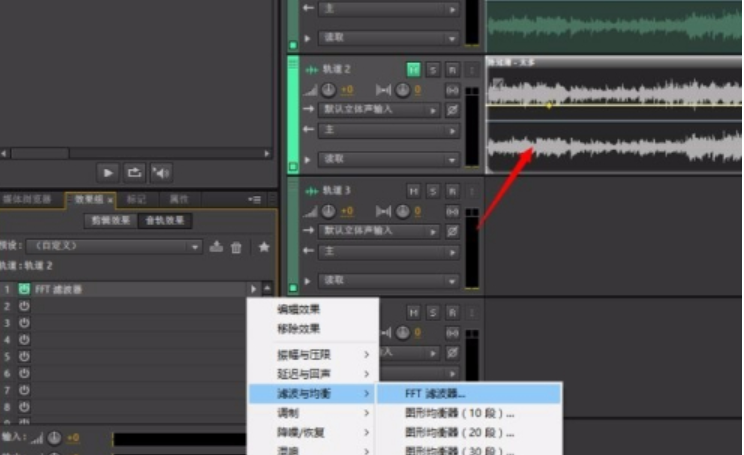Switch to 标记 tab

136,200
